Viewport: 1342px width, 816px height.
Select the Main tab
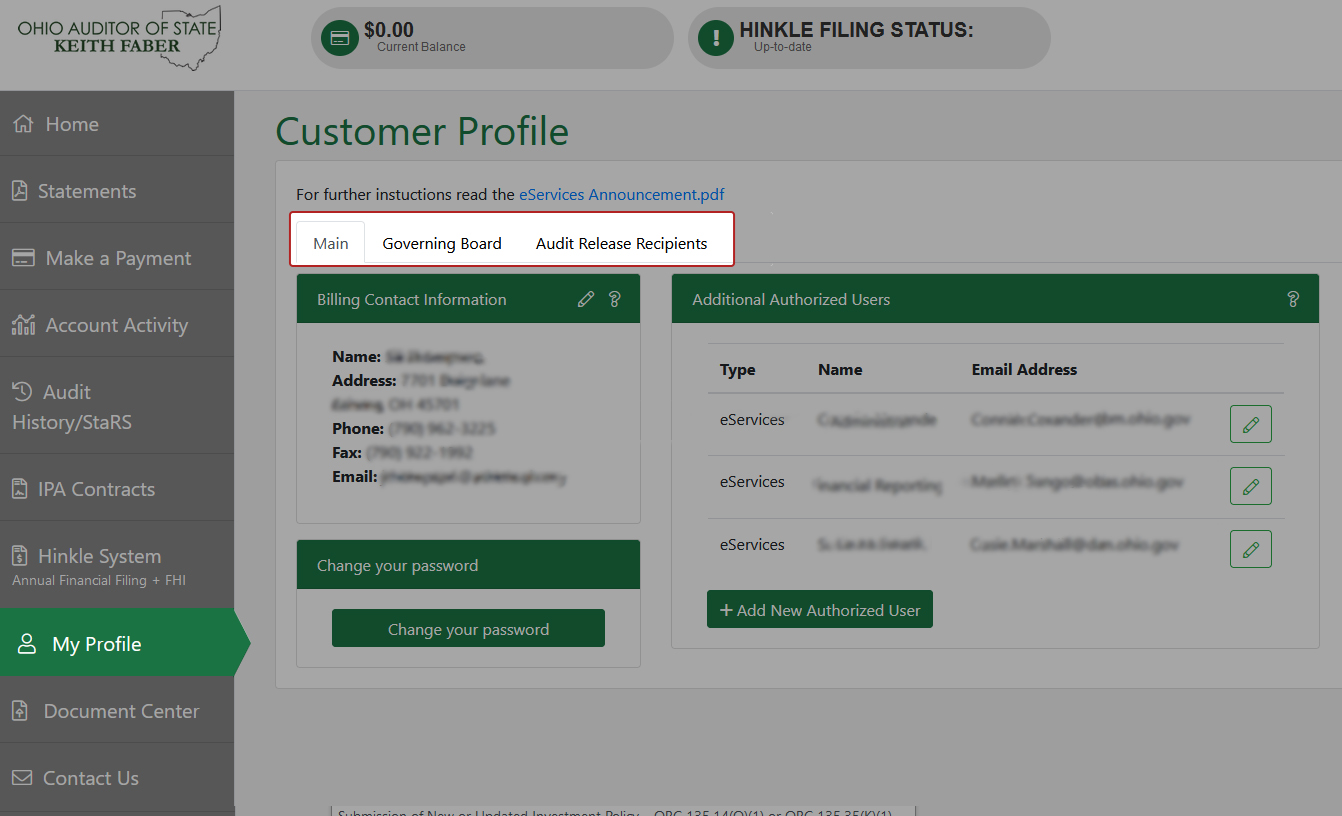click(x=331, y=244)
